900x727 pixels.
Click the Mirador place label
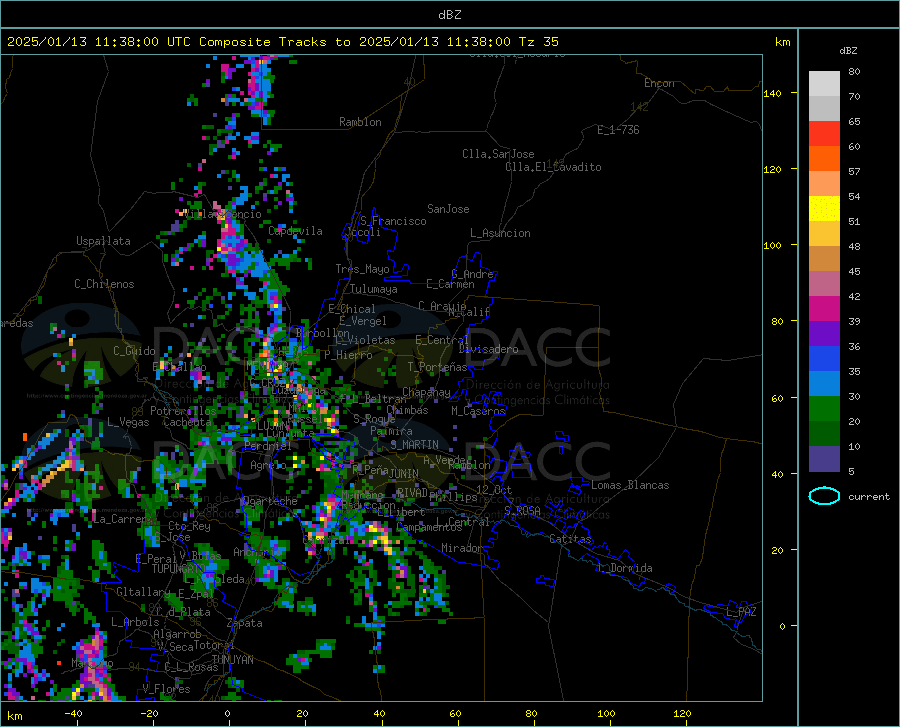point(462,548)
